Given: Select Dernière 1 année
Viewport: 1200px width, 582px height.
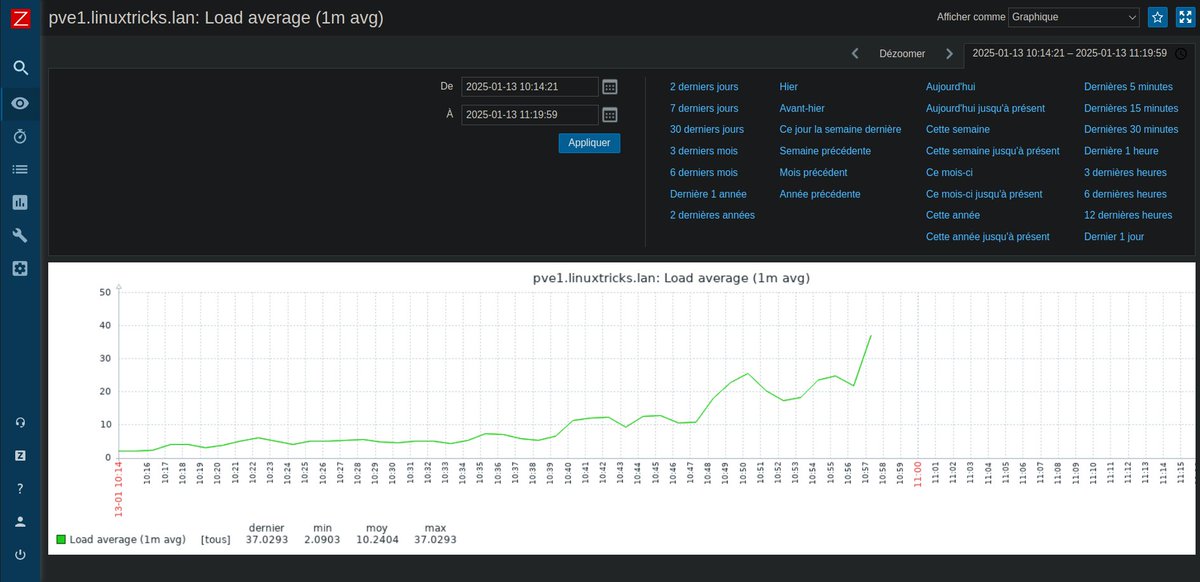Looking at the screenshot, I should (708, 194).
